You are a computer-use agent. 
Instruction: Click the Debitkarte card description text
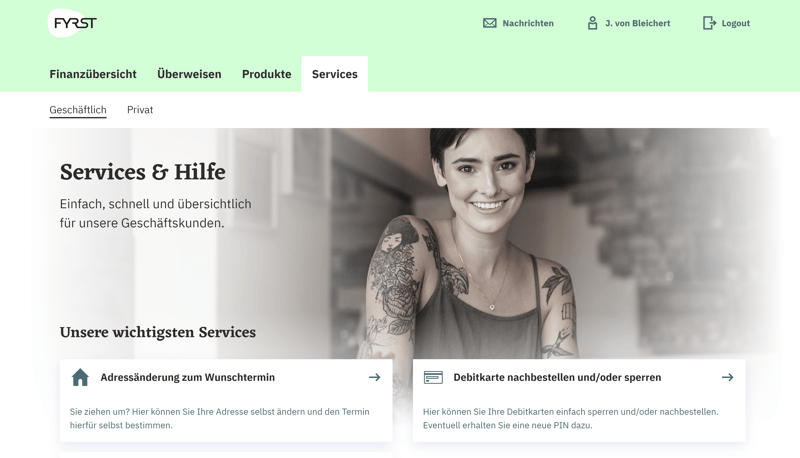pyautogui.click(x=570, y=418)
